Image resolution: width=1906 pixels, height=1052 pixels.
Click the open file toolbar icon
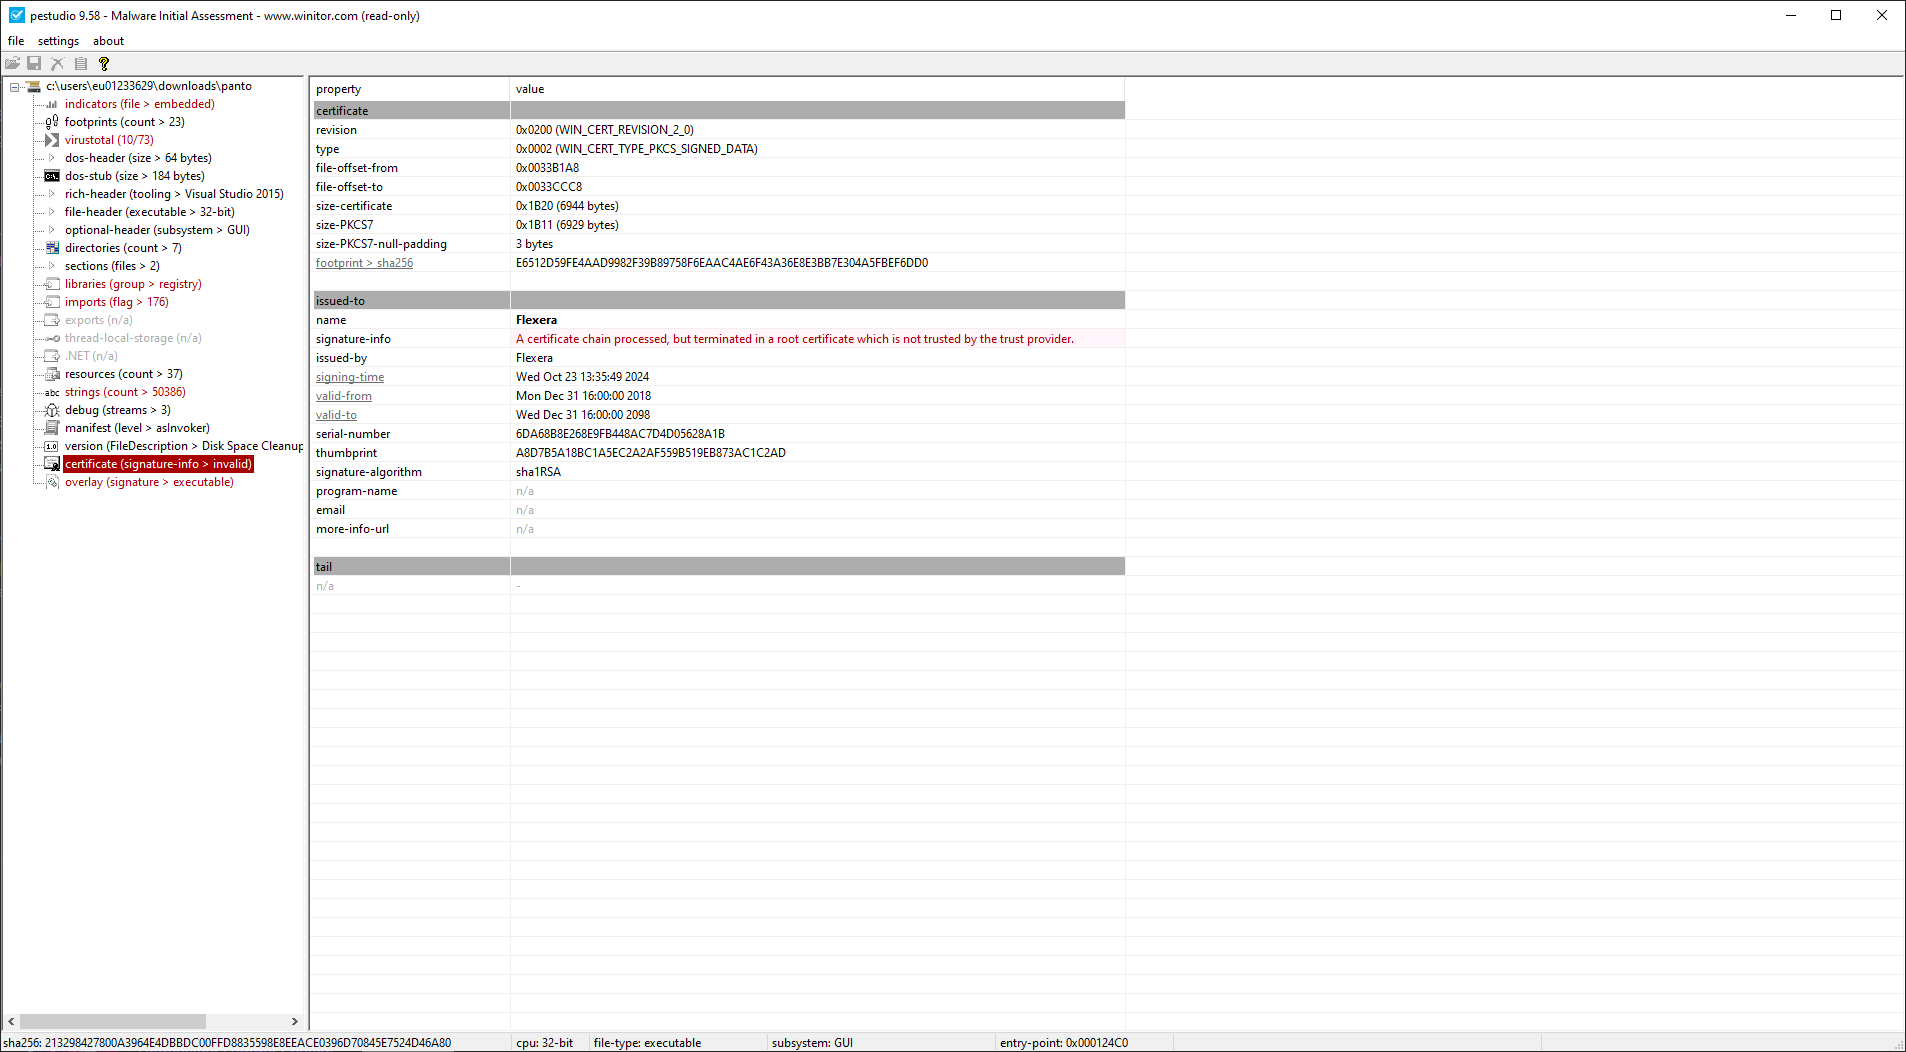pos(13,63)
